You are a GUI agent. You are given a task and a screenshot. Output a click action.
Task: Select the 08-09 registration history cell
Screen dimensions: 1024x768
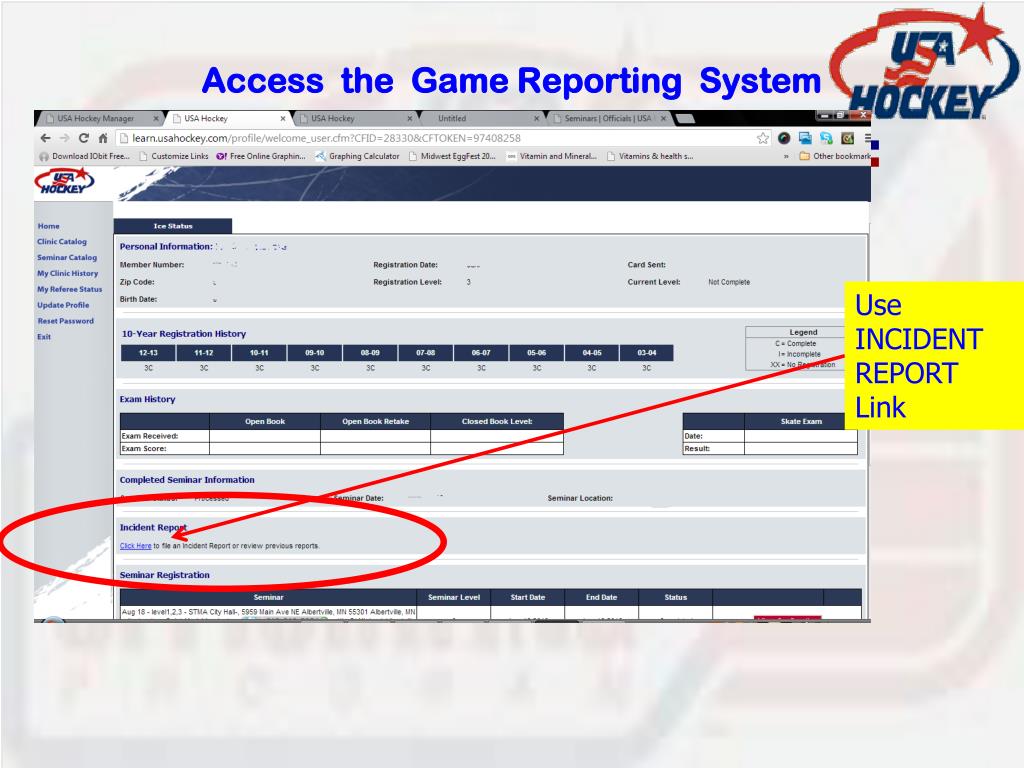[370, 353]
